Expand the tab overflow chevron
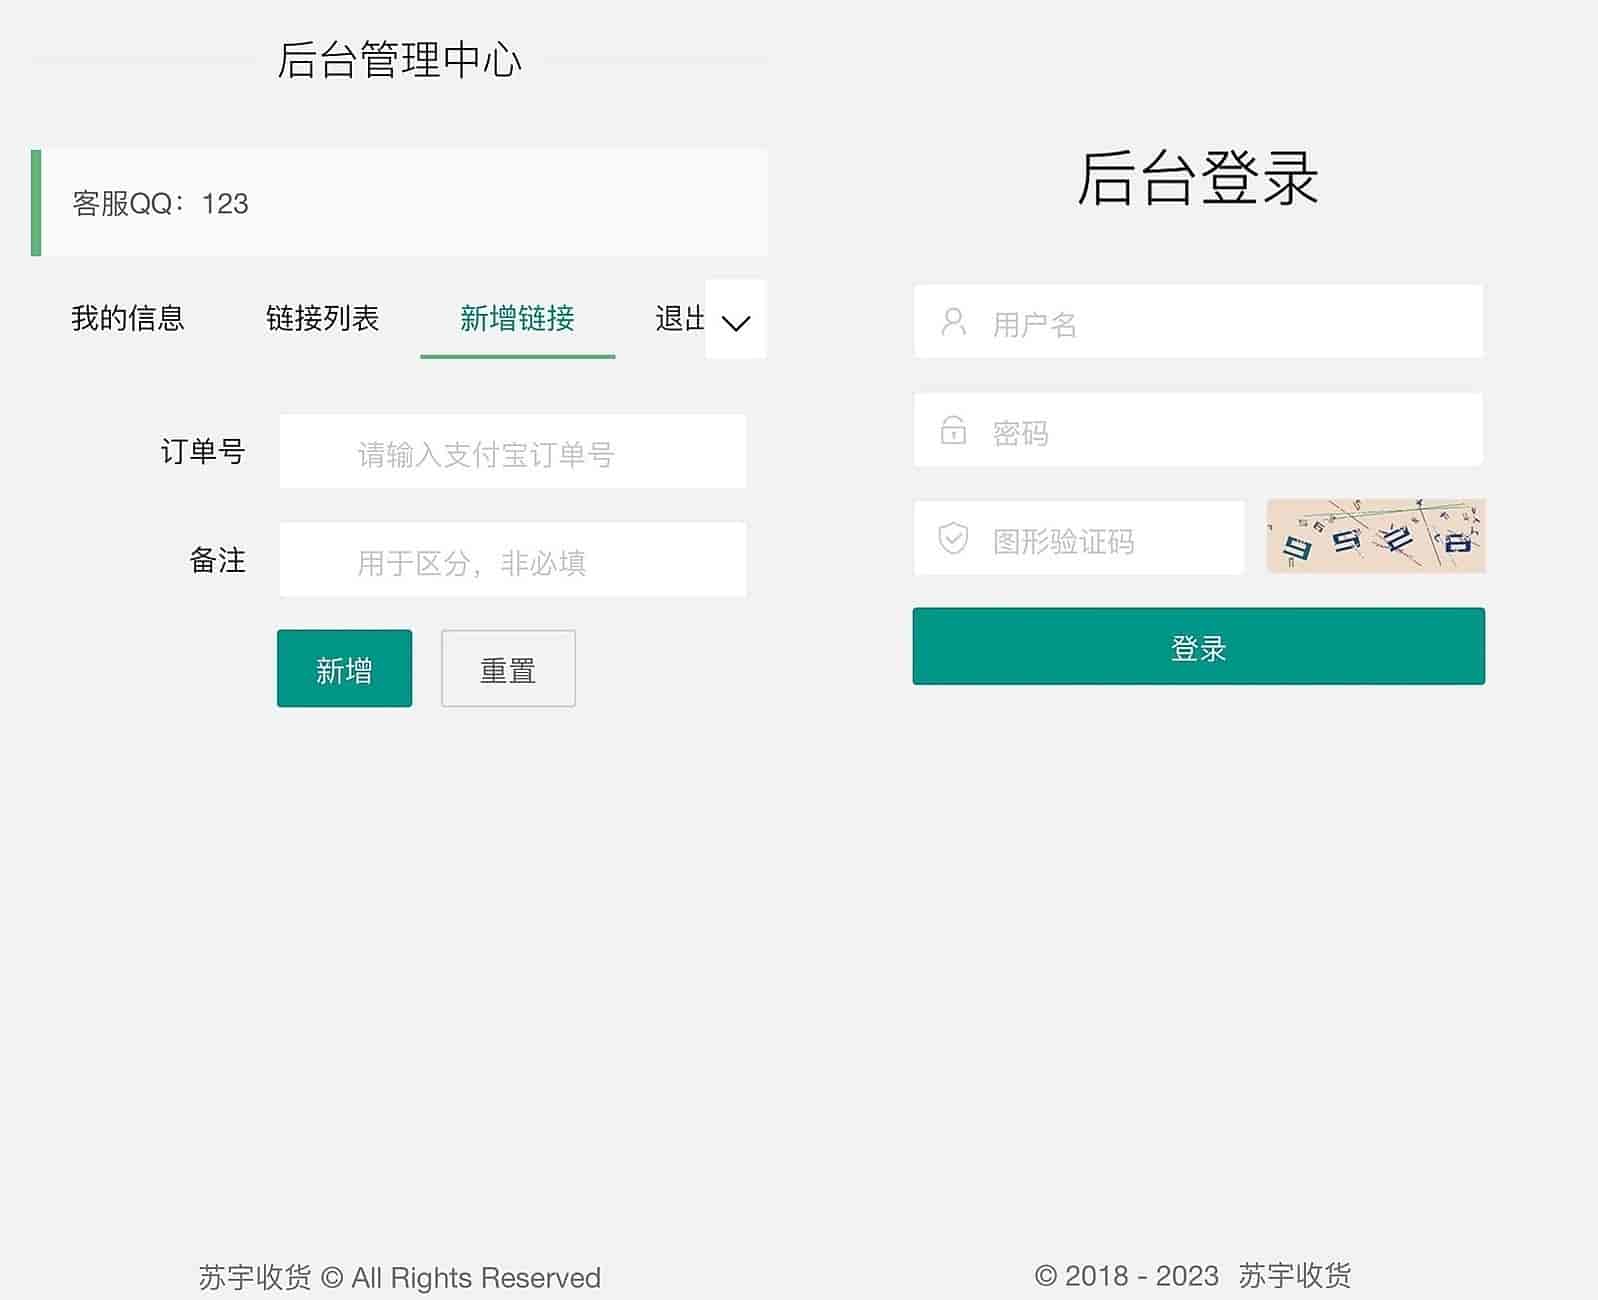Viewport: 1598px width, 1300px height. (736, 321)
